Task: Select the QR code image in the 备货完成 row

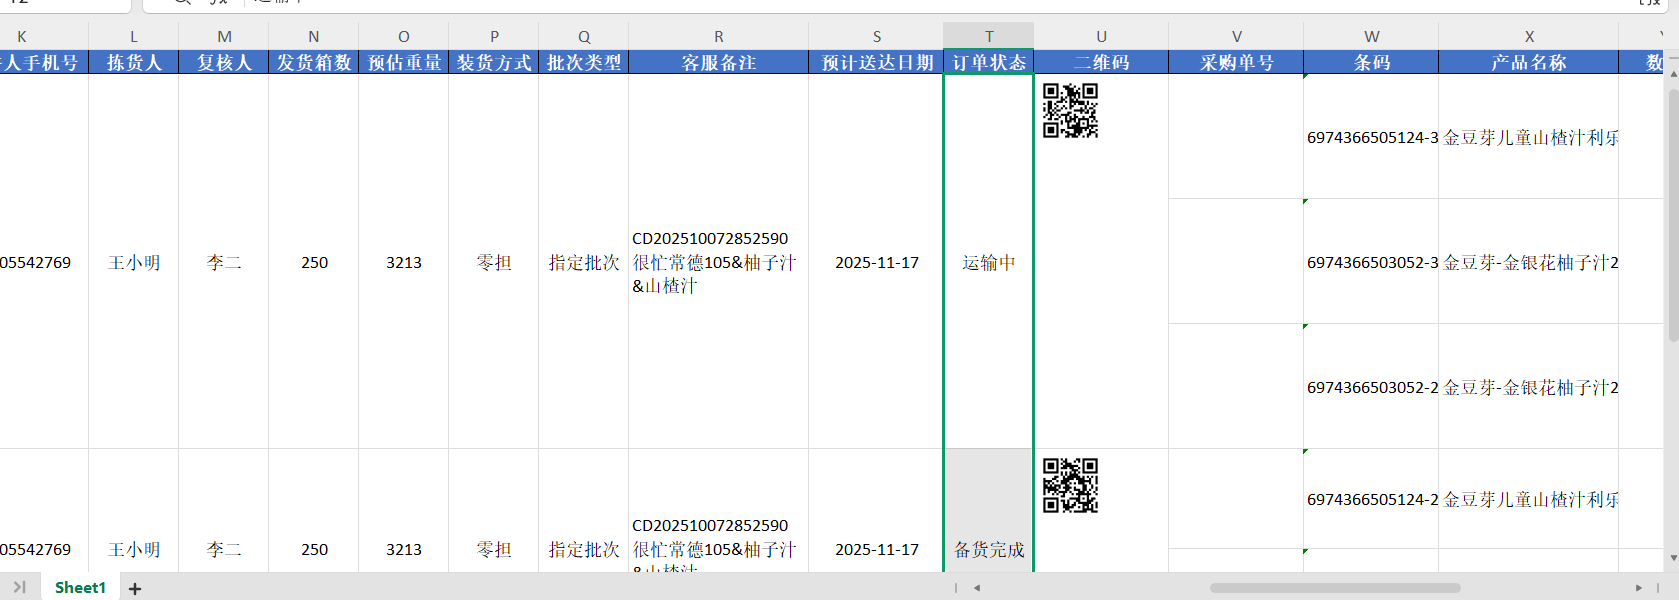Action: coord(1070,485)
